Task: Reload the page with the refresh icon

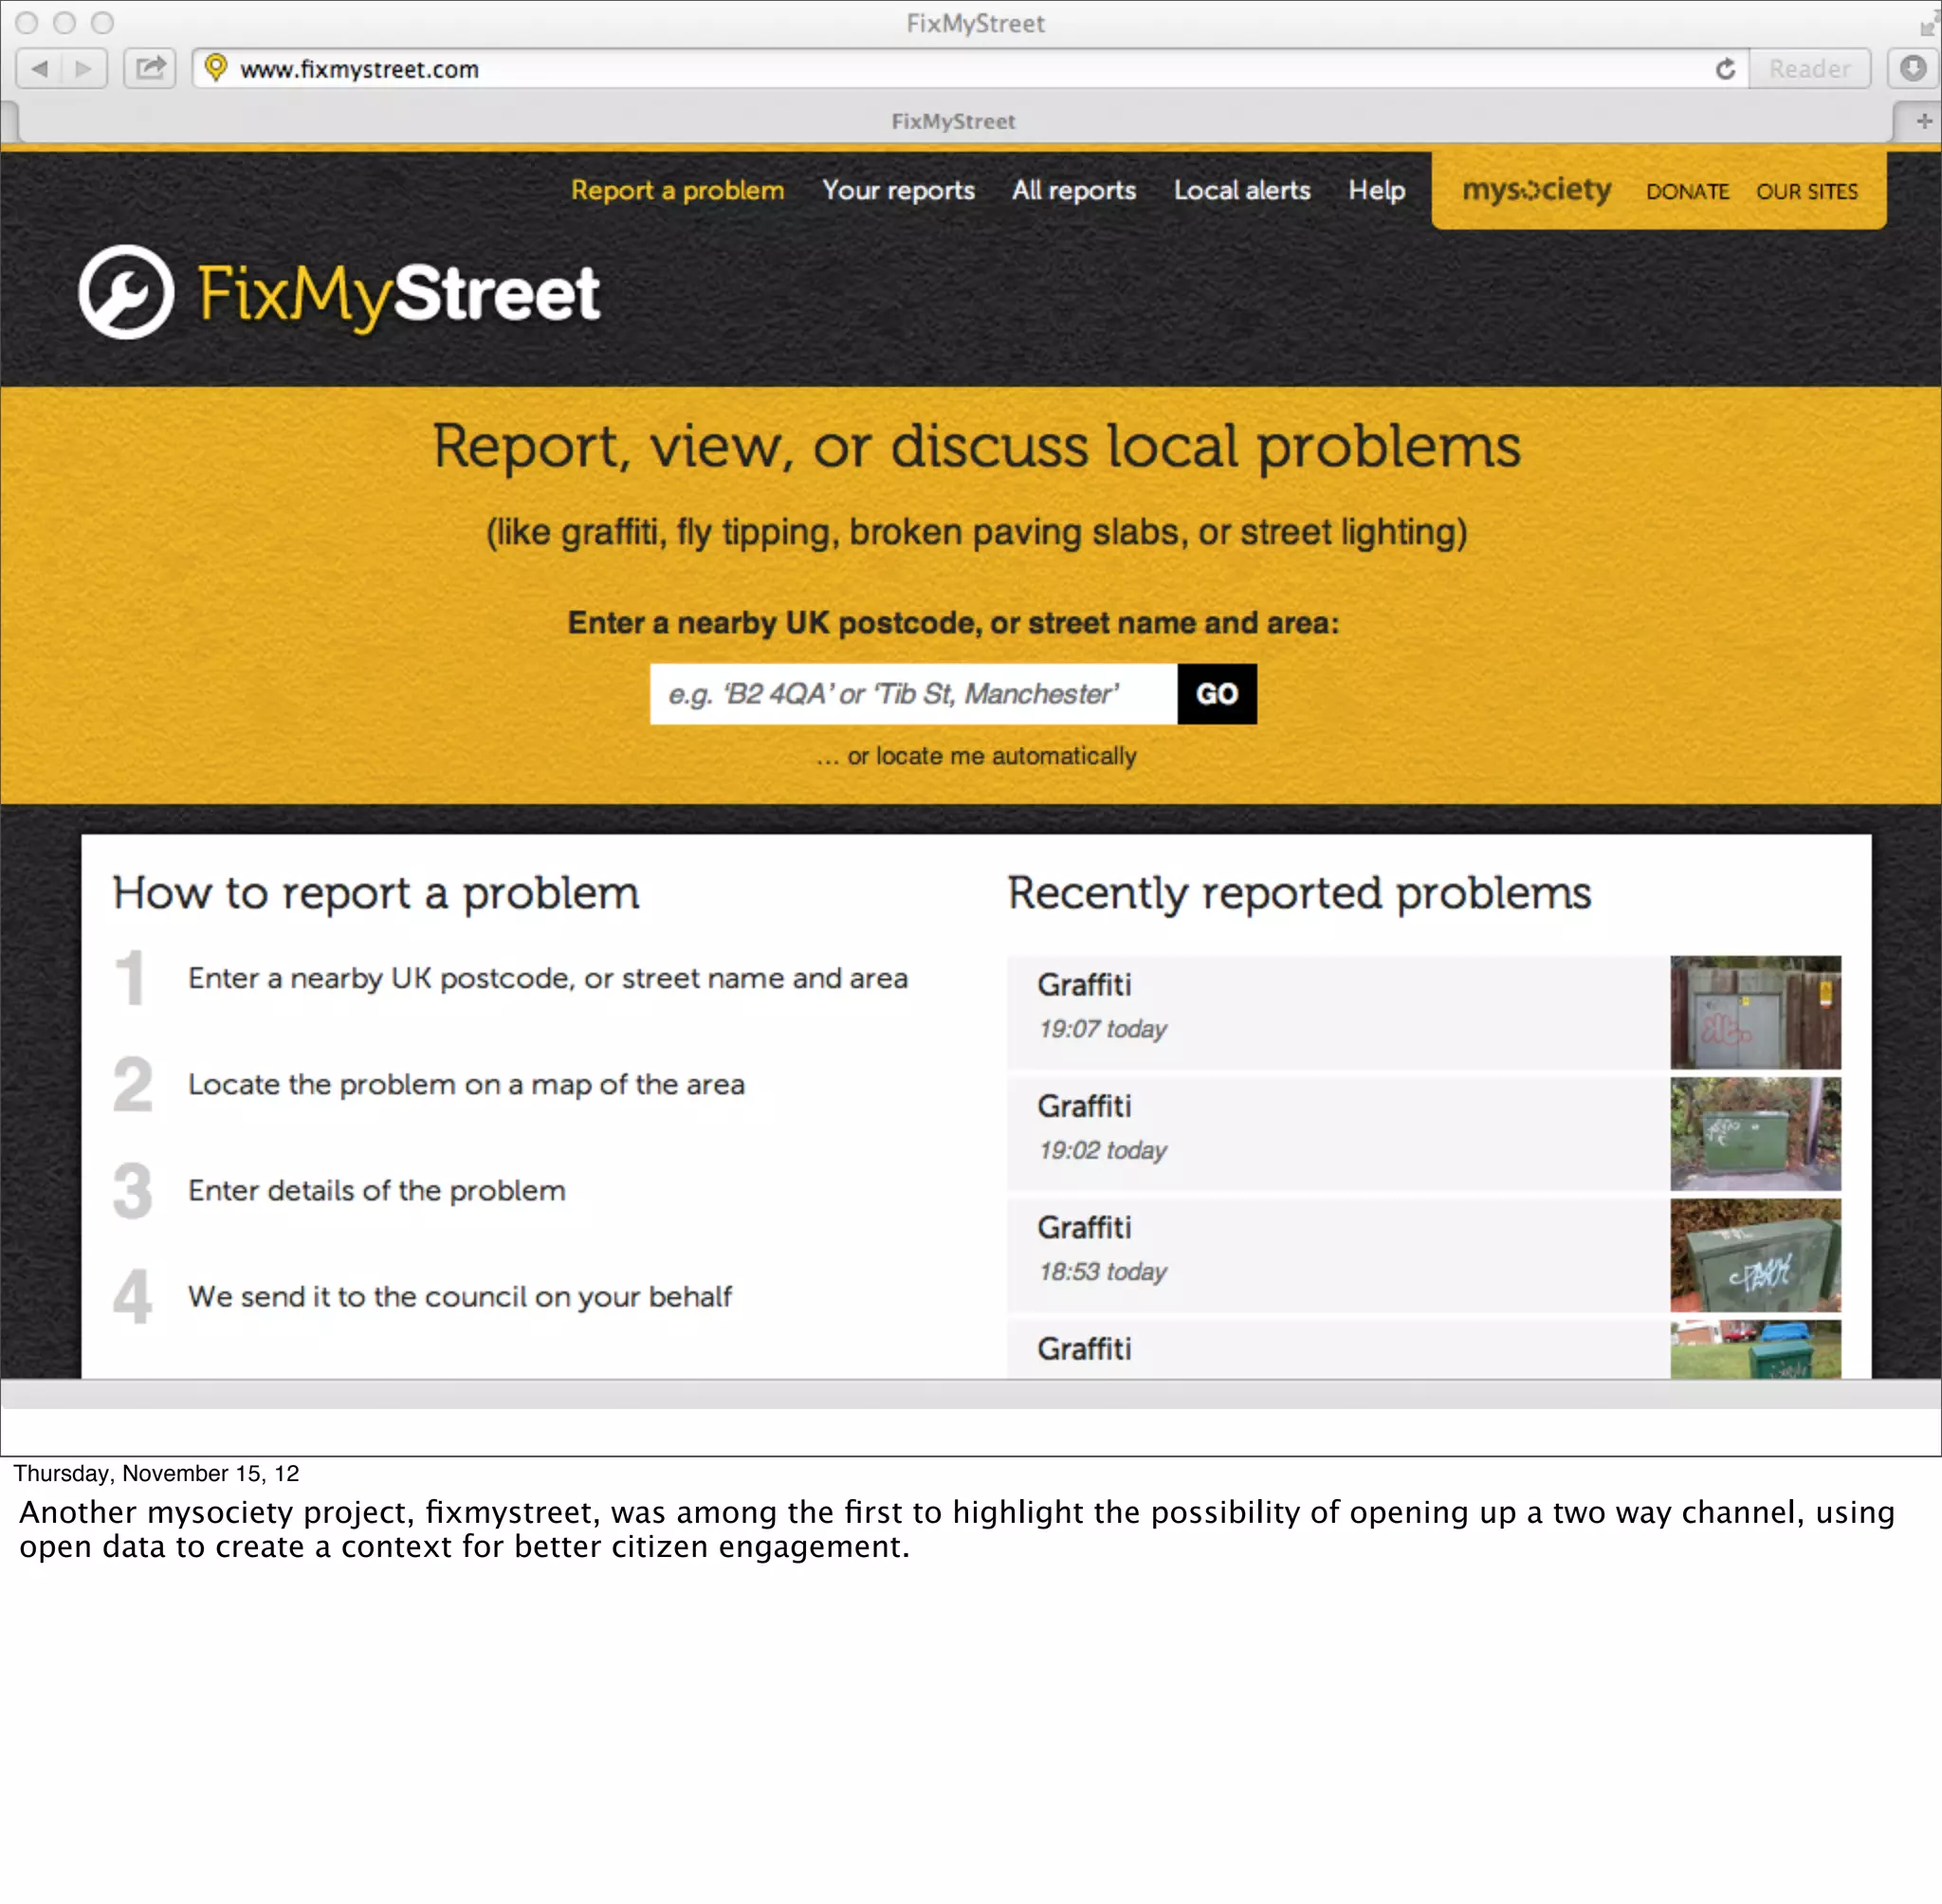Action: tap(1725, 69)
